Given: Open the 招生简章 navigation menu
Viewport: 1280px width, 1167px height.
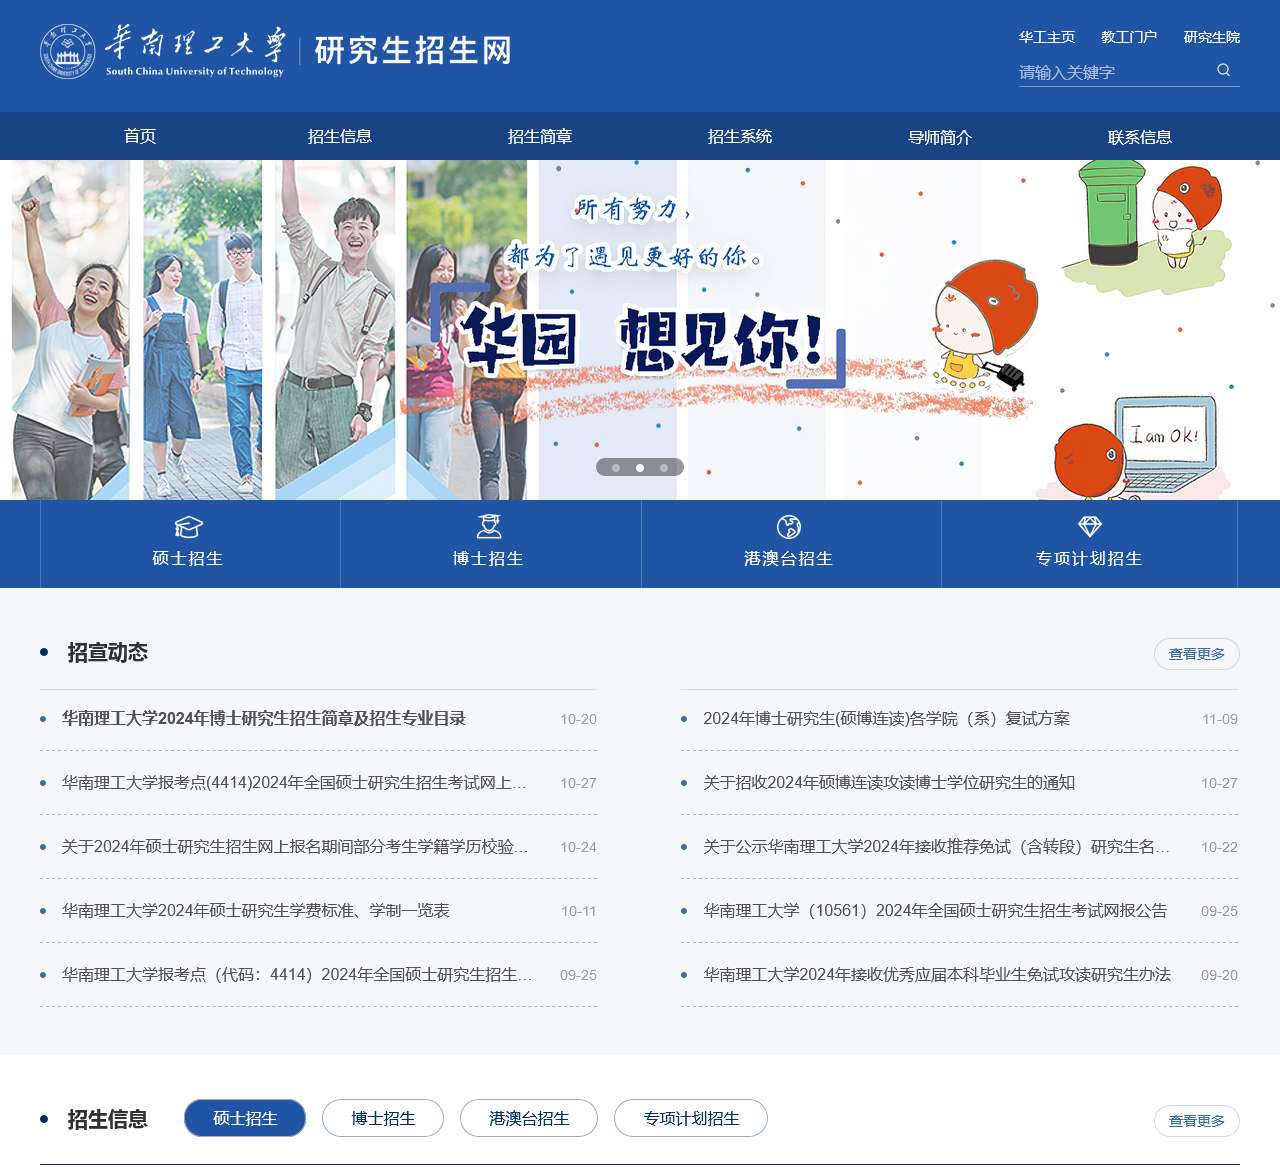Looking at the screenshot, I should point(540,136).
